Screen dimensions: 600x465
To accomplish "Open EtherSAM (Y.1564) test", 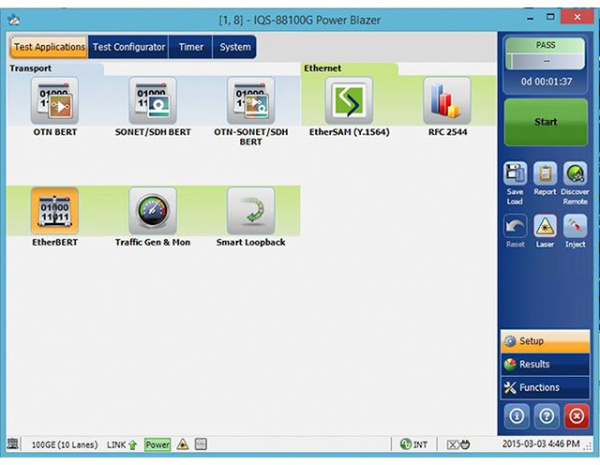I will (348, 101).
